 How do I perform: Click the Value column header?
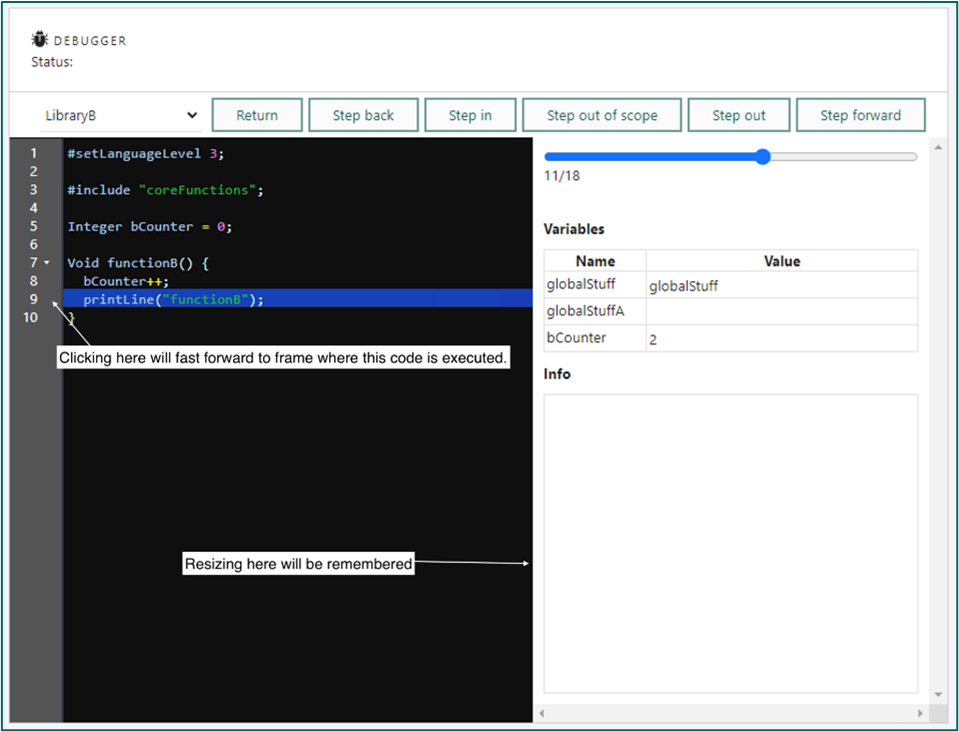[782, 261]
